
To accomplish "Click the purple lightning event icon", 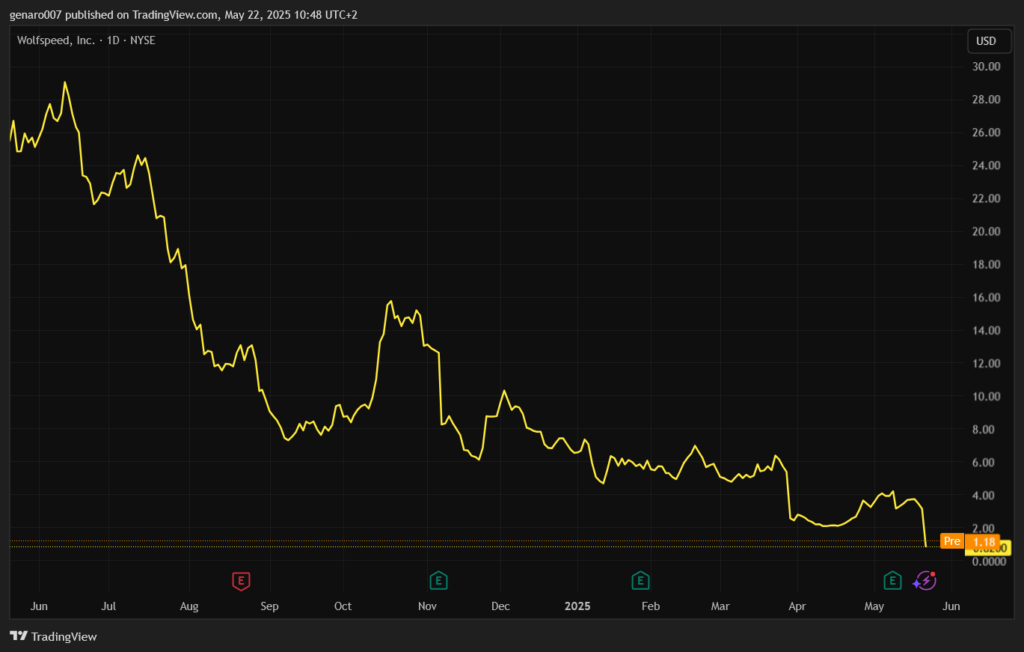I will 925,580.
